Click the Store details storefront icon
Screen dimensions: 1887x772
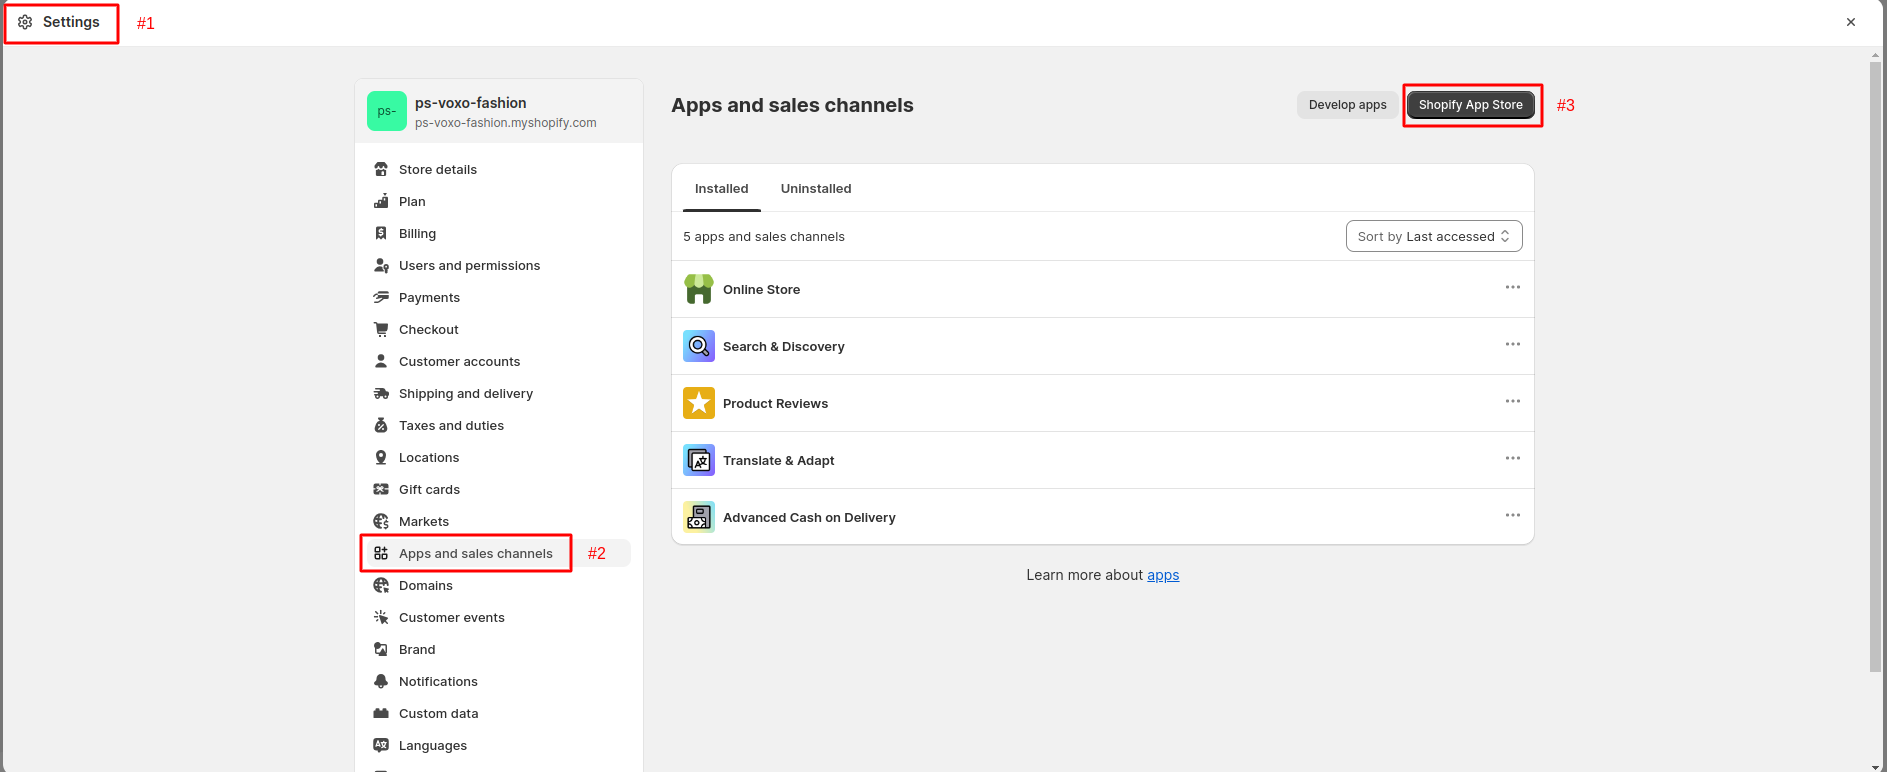(381, 169)
